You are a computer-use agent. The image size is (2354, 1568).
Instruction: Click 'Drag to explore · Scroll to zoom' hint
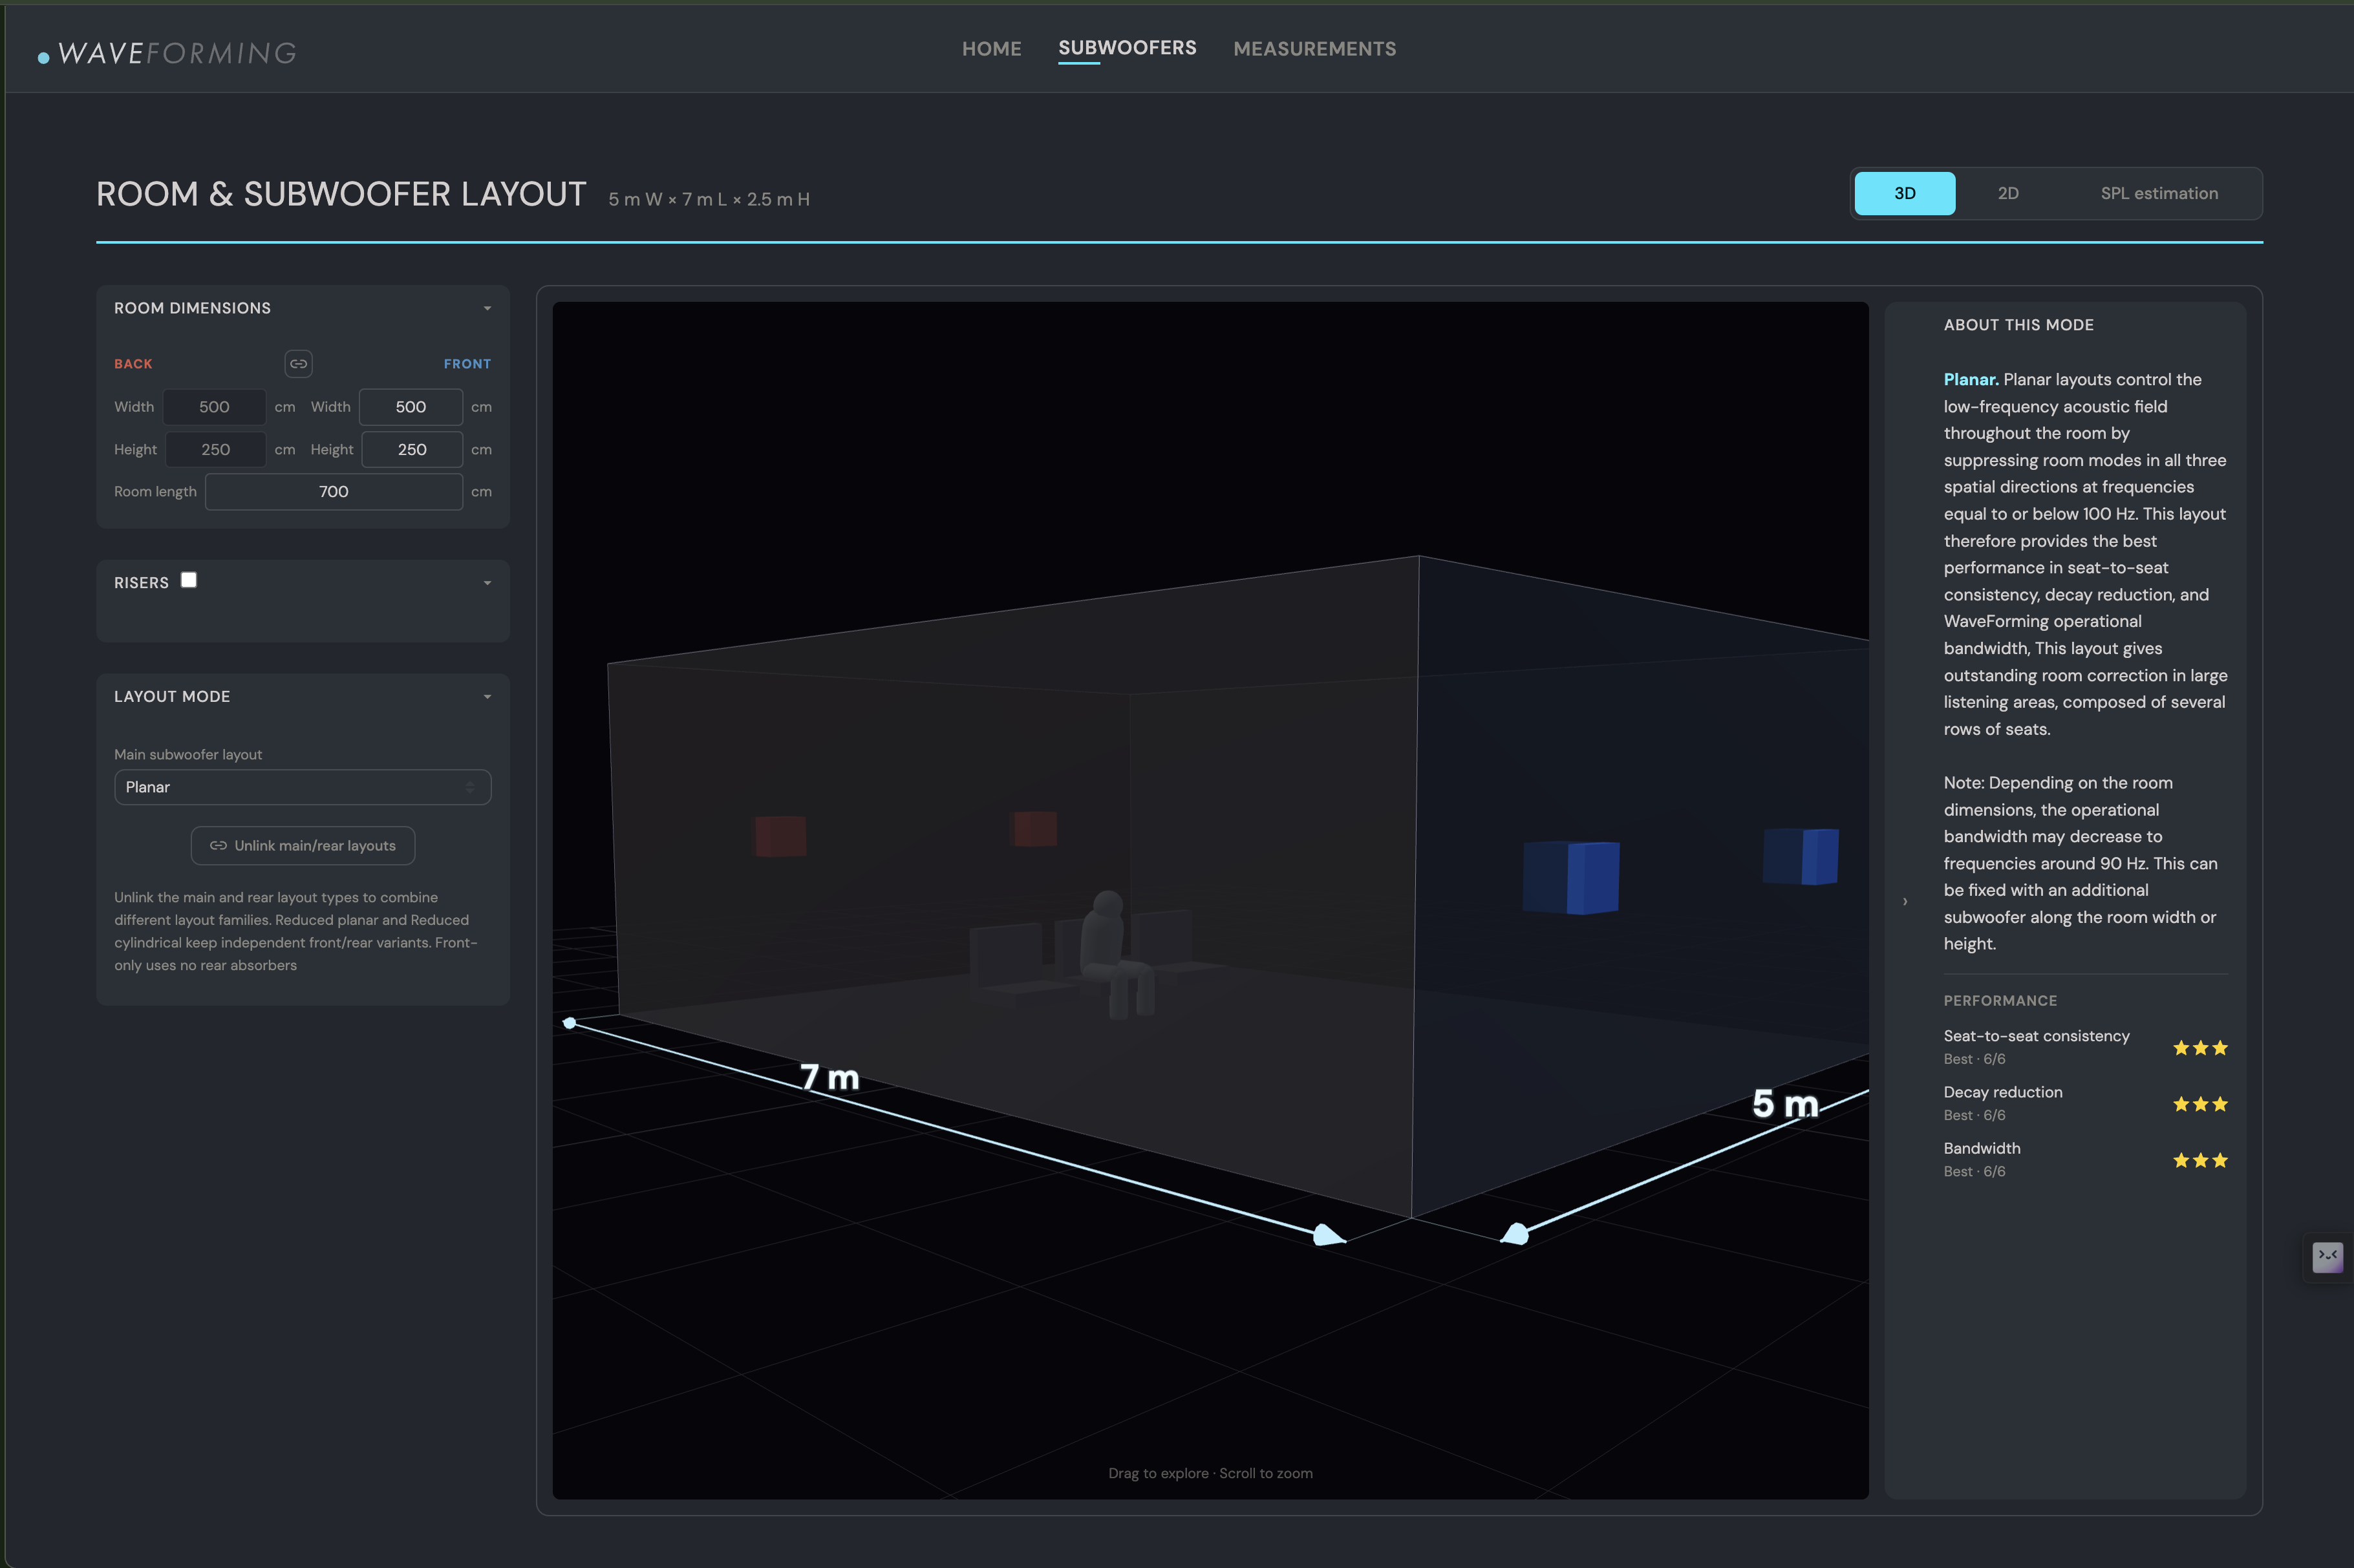[1210, 1473]
